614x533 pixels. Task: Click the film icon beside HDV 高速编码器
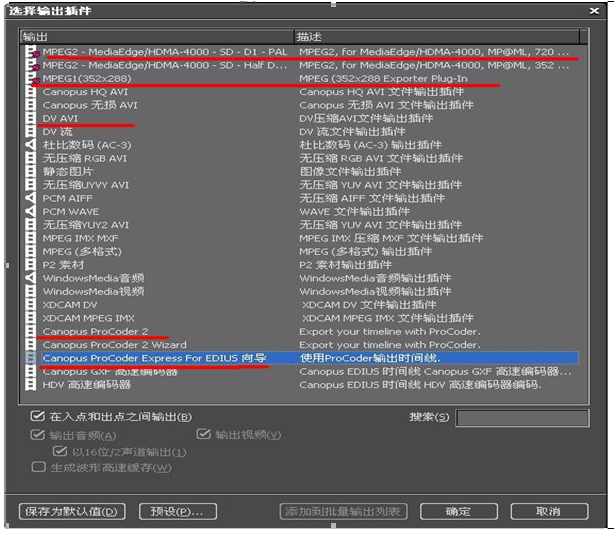[30, 385]
